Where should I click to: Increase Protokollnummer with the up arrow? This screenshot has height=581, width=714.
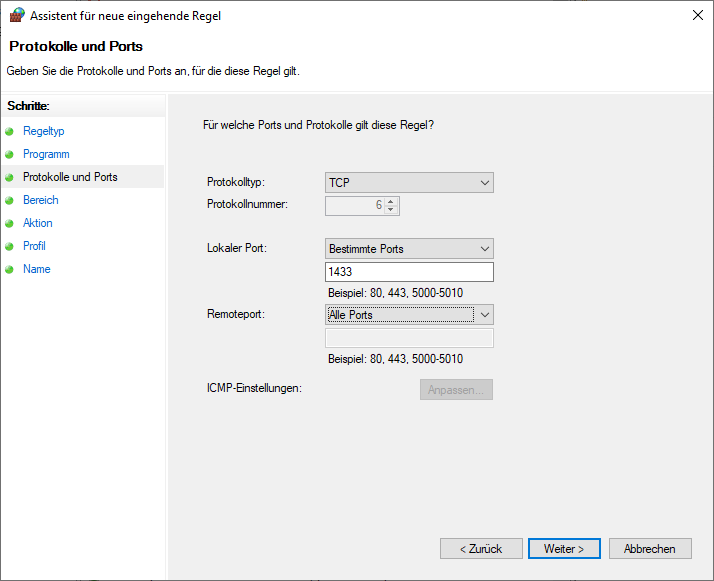pos(391,201)
